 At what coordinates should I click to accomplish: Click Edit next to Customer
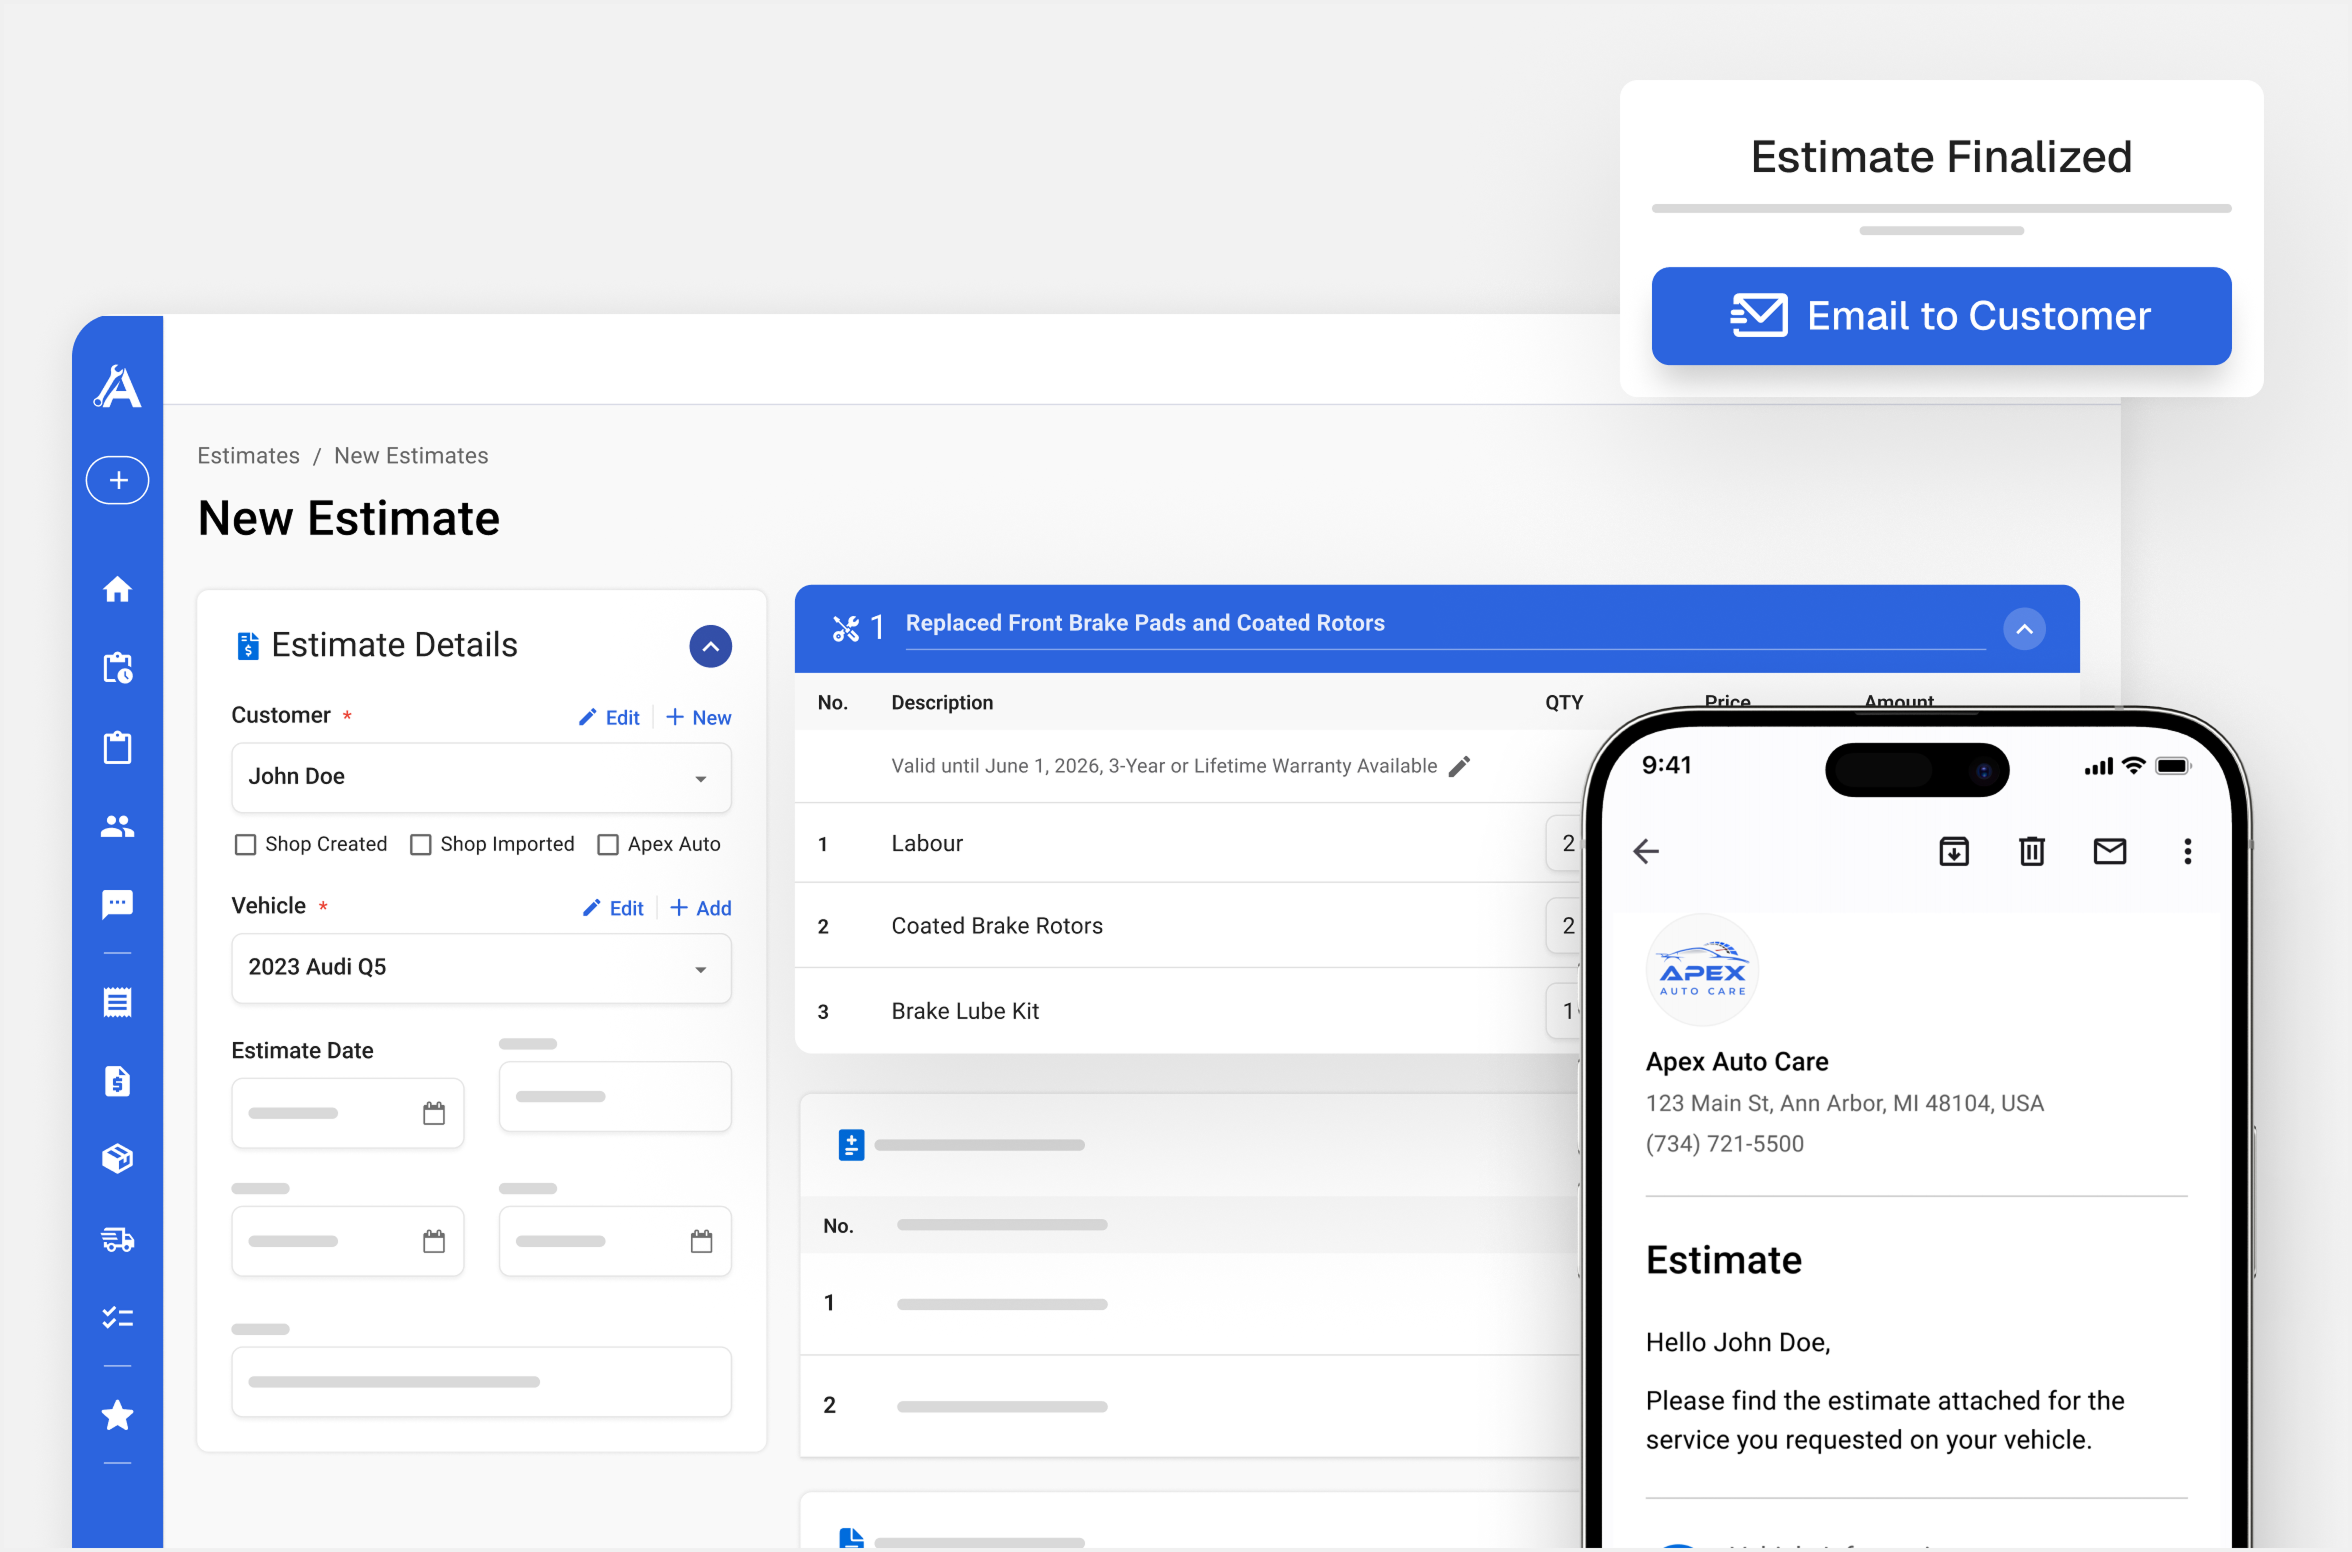click(610, 718)
